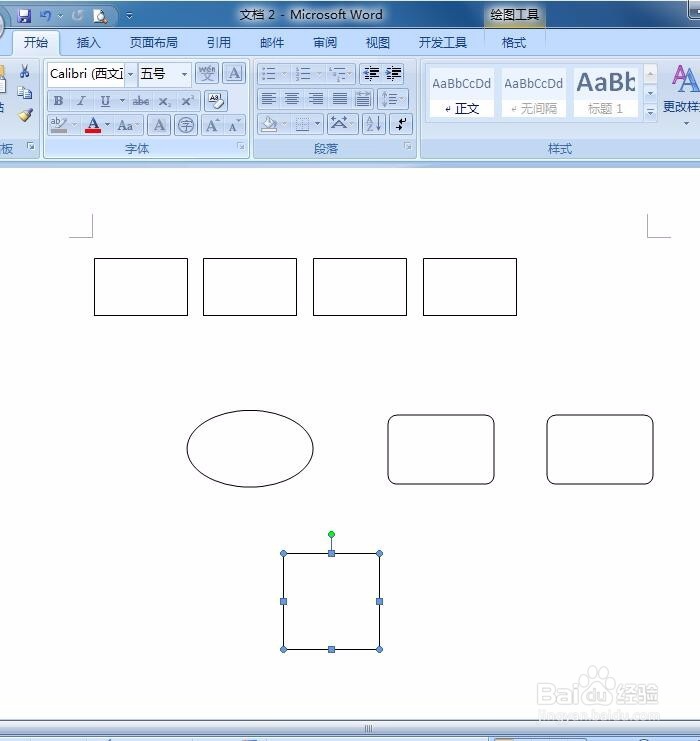Screen dimensions: 700x741
Task: Decrease paragraph indent
Action: click(371, 74)
